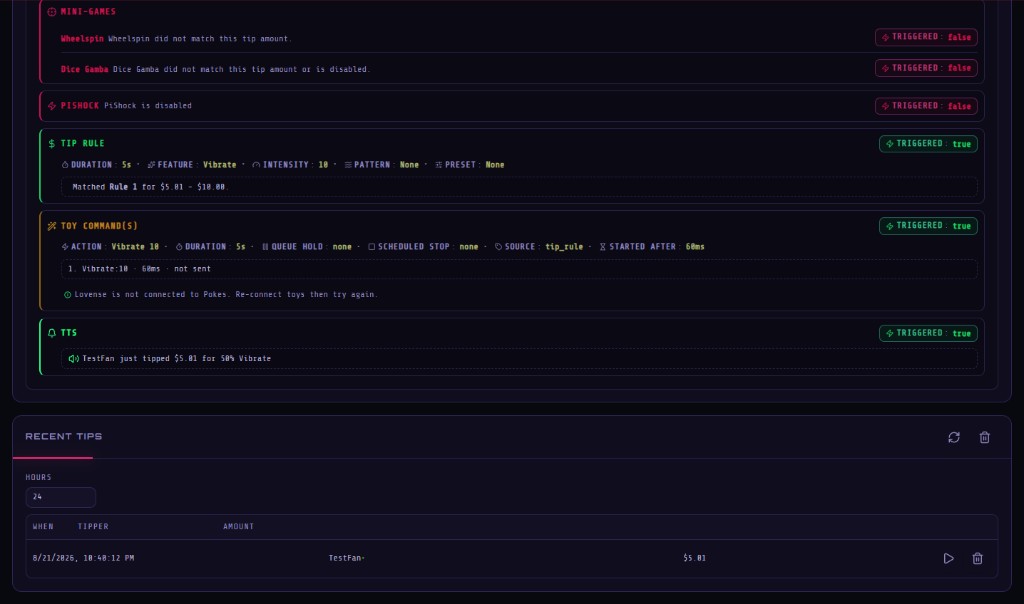The image size is (1024, 604).
Task: Click the Toy Command(s) duration clock icon
Action: pos(179,247)
